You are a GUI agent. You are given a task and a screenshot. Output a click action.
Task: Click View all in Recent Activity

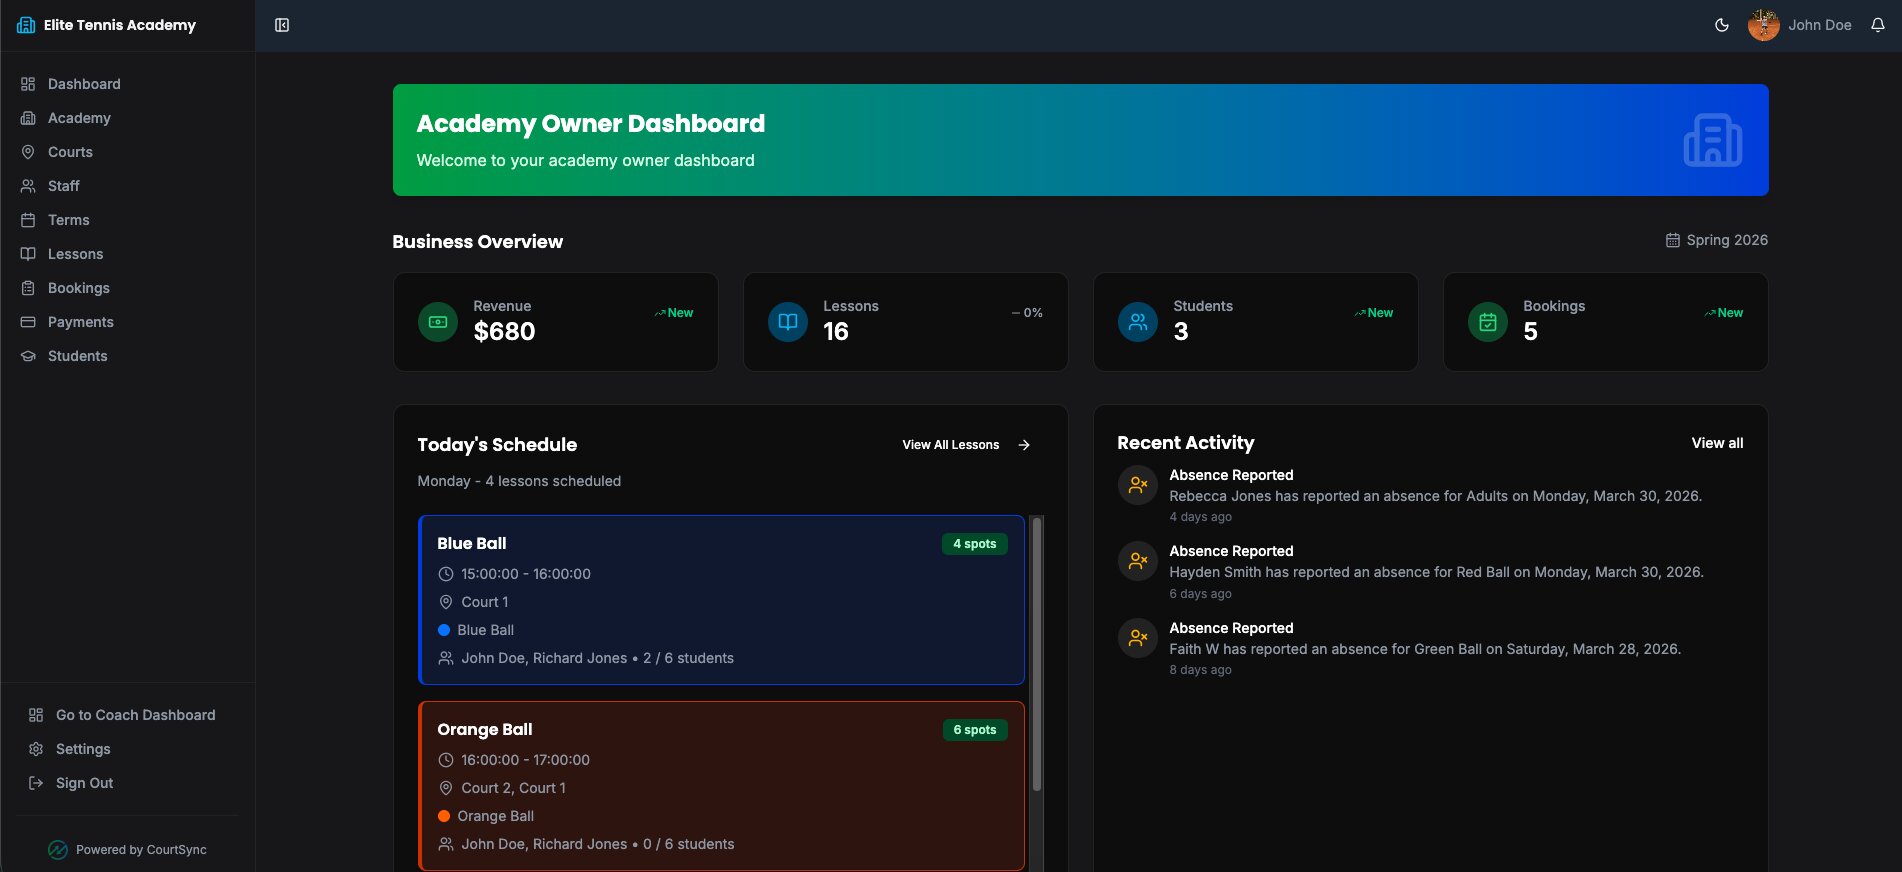coord(1717,443)
